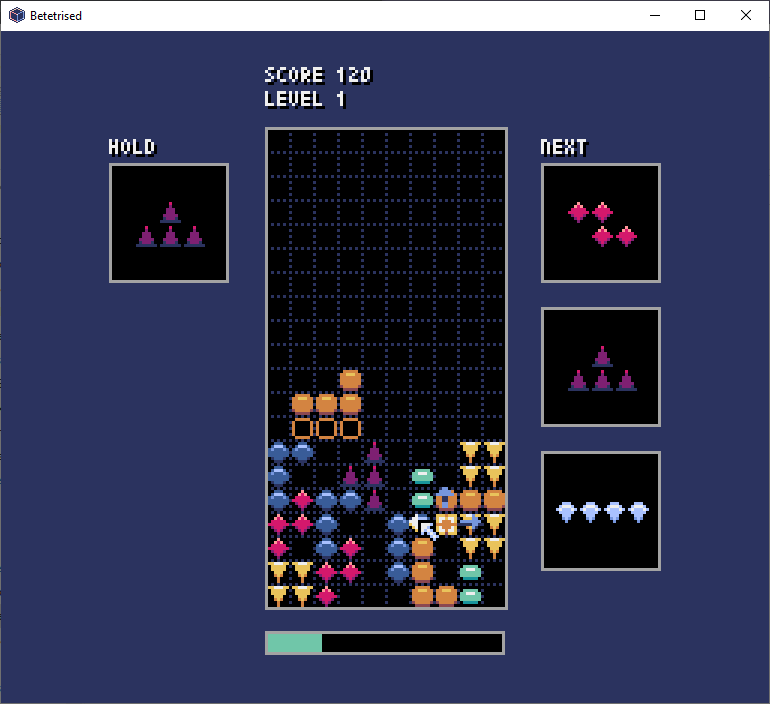Select the purple T-piece in second NEXT box
Viewport: 770px width, 704px height.
click(603, 368)
